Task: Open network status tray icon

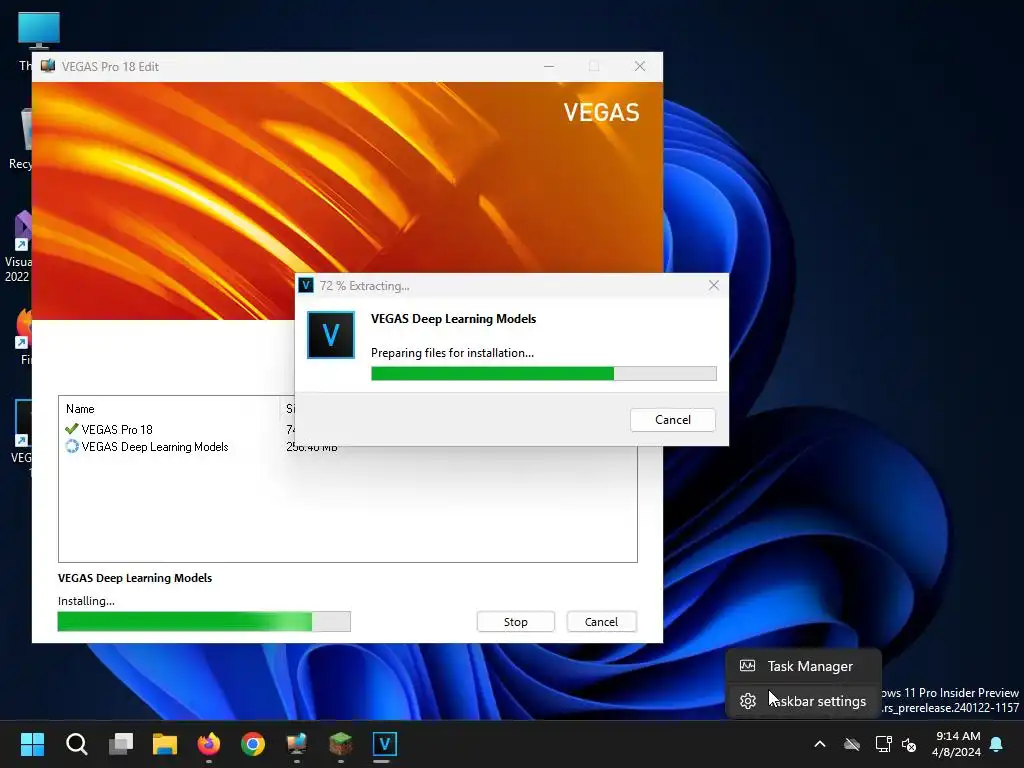Action: [x=883, y=744]
